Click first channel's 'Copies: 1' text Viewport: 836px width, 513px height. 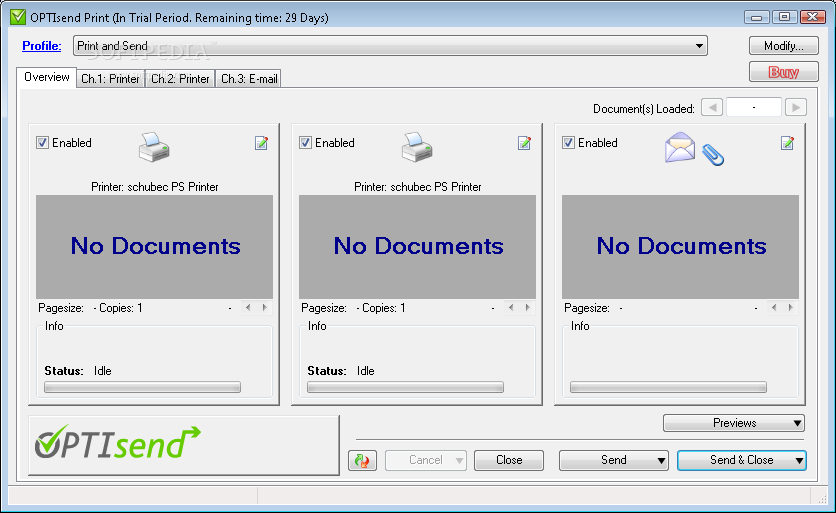(x=120, y=308)
